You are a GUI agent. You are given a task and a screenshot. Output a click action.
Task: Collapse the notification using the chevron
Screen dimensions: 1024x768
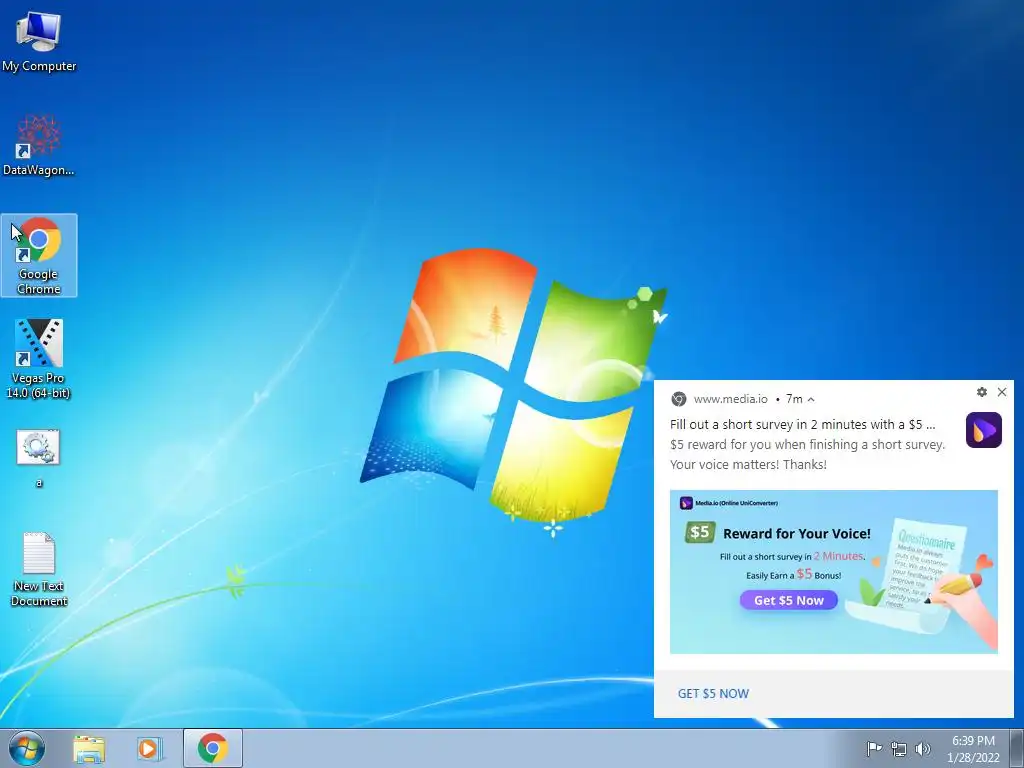tap(811, 399)
